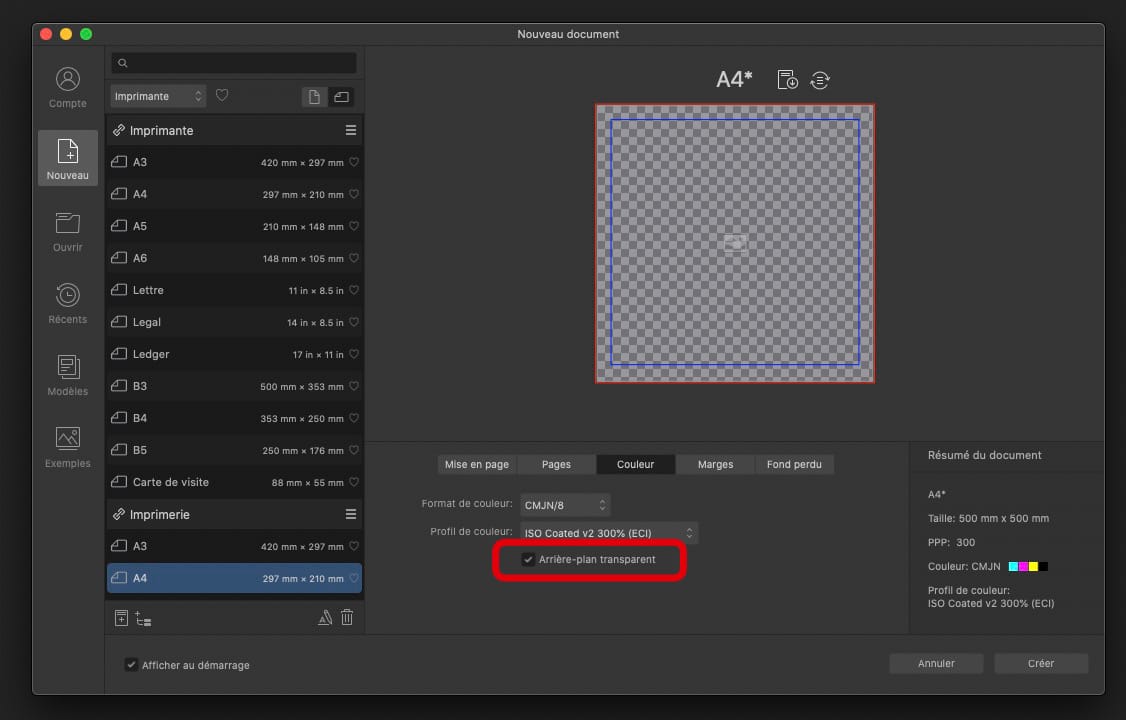Toggle Arrière-plan transparent checkbox
Screen dimensions: 1126x720
pos(528,559)
